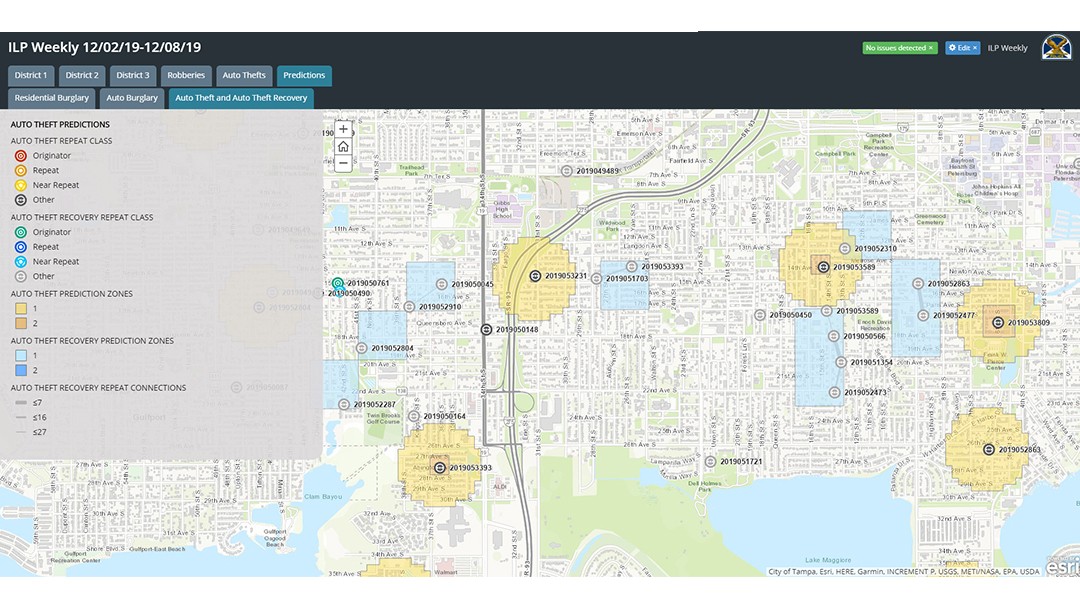This screenshot has width=1080, height=607.
Task: Switch to Auto Burglary sub-tab
Action: pyautogui.click(x=132, y=98)
